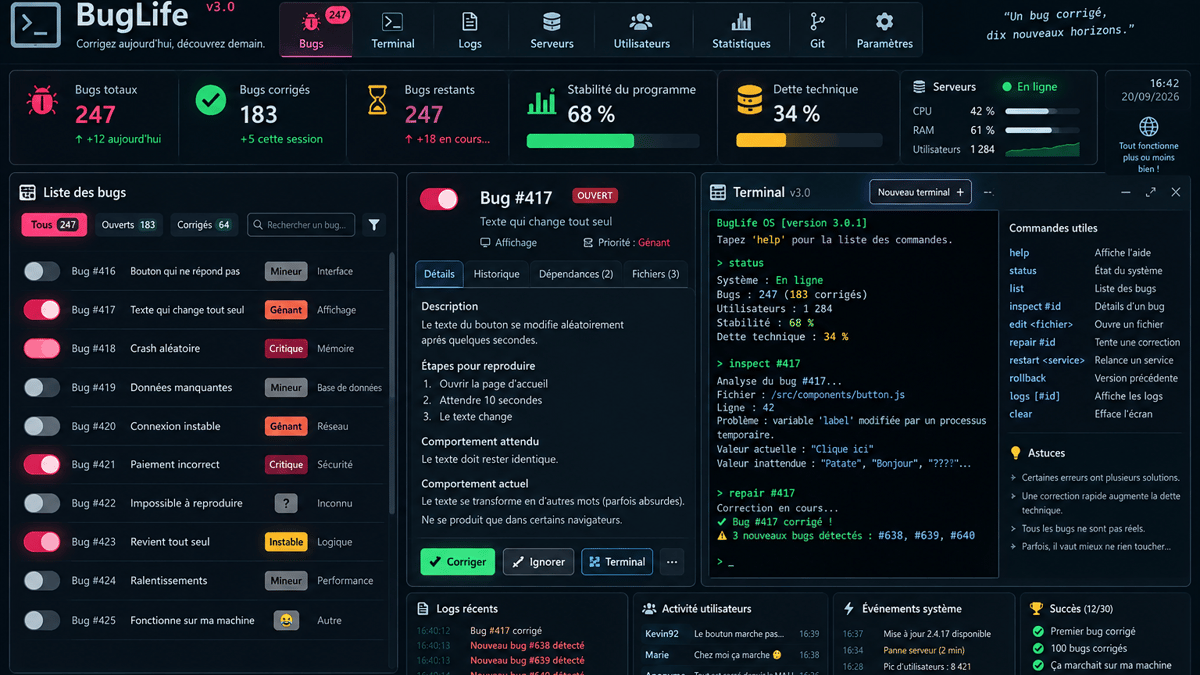Screen dimensions: 1200x675
Task: Click the trophy icon next to Succès
Action: point(1036,608)
